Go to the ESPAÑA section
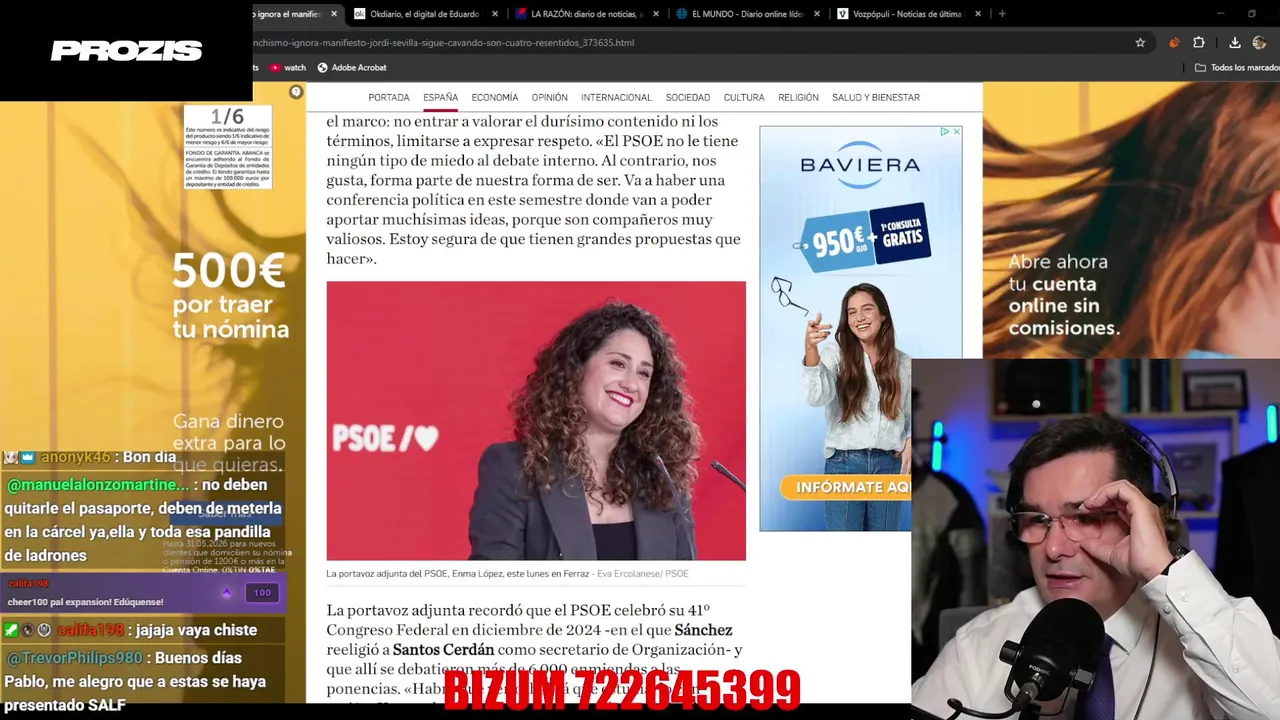The image size is (1280, 720). coord(440,97)
